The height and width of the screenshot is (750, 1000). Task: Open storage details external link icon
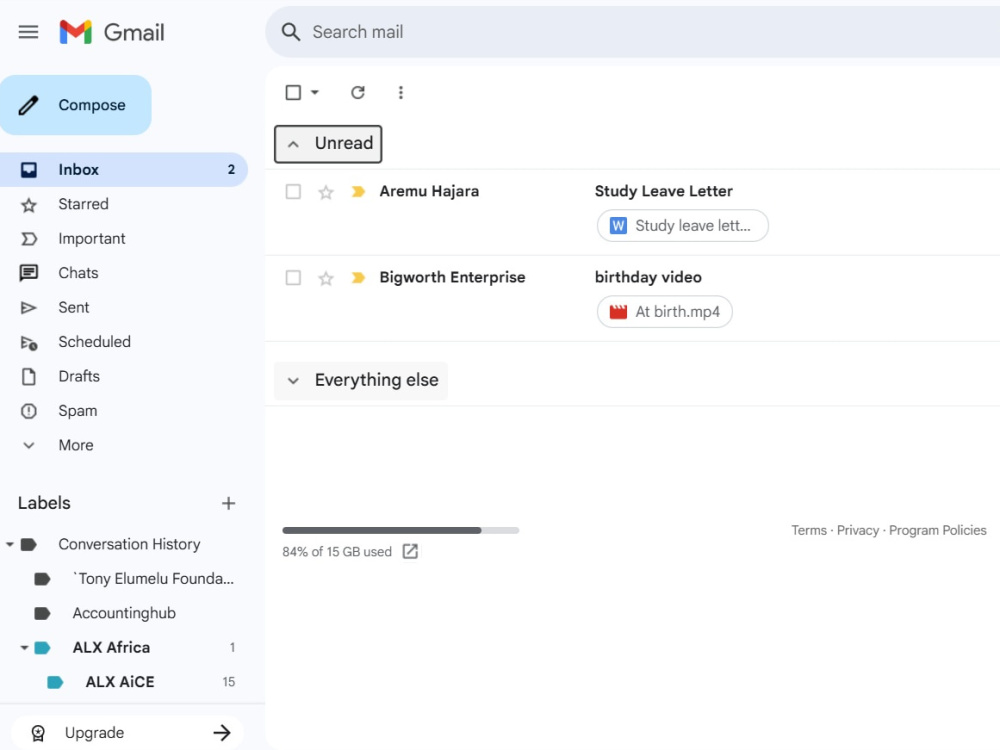point(410,552)
